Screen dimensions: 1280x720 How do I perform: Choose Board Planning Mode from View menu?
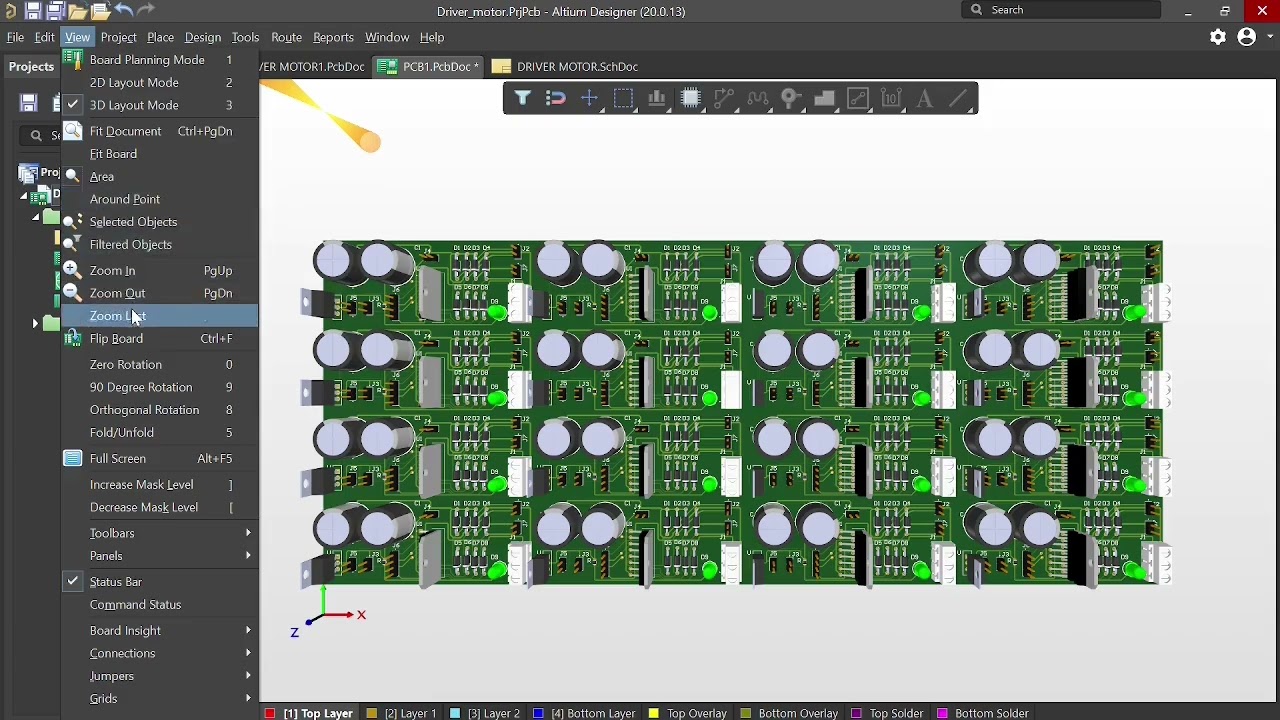[160, 60]
